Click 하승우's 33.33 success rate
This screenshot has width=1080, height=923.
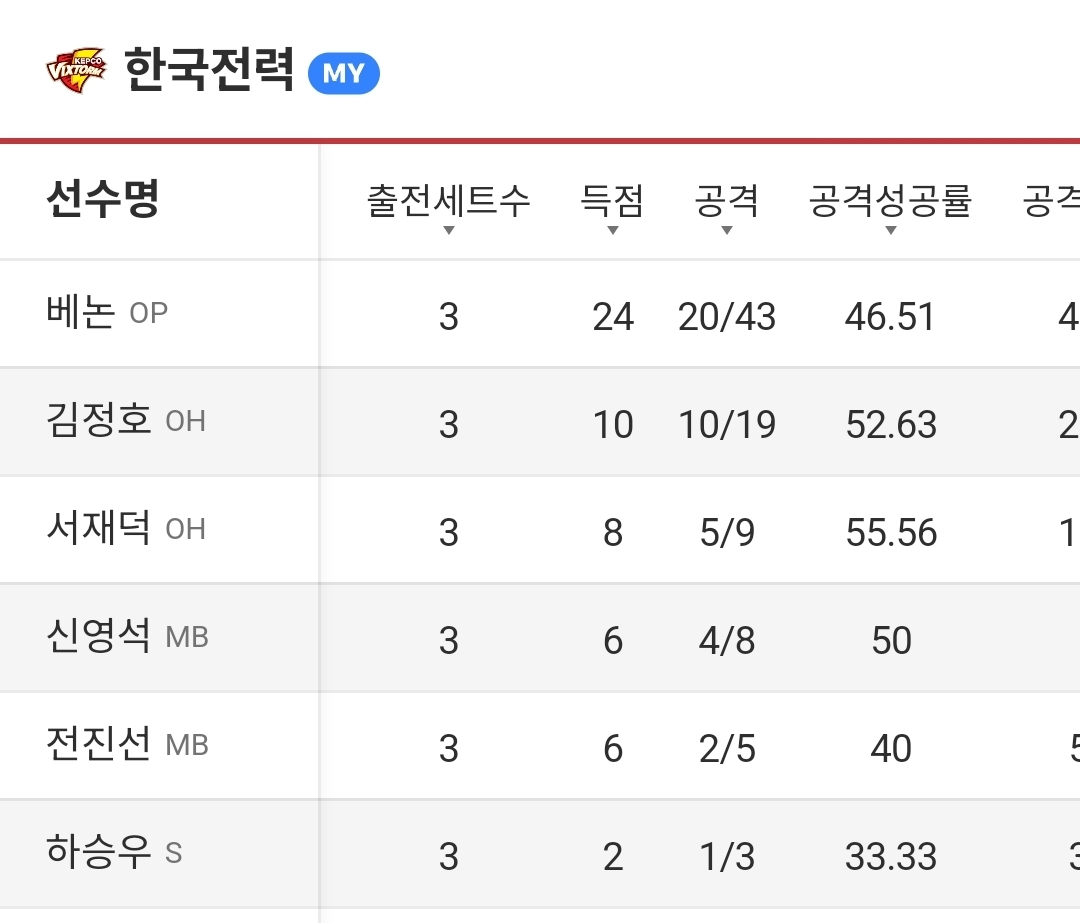click(x=891, y=857)
